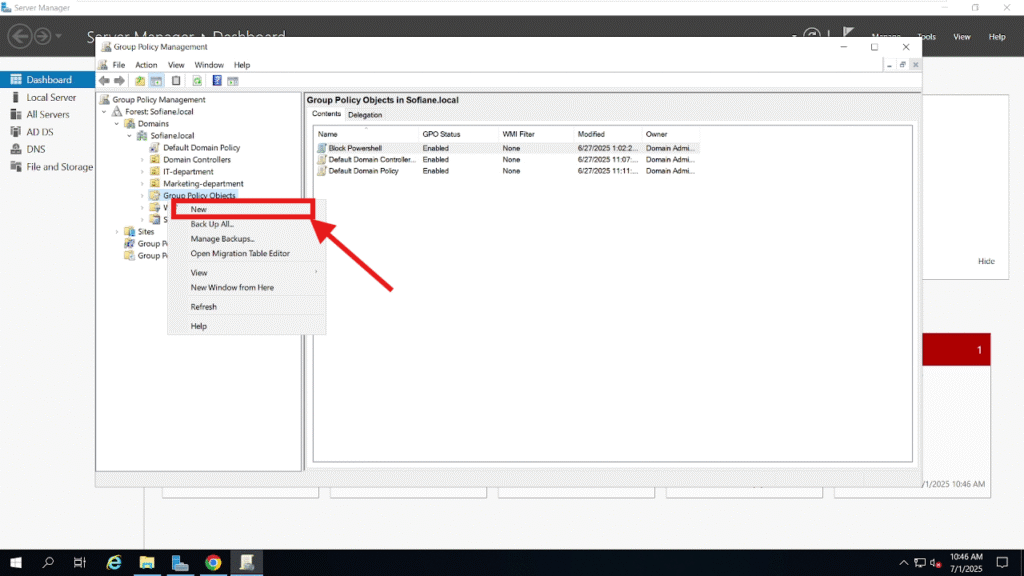
Task: Select the Block Powershell GPO row
Action: [x=507, y=148]
